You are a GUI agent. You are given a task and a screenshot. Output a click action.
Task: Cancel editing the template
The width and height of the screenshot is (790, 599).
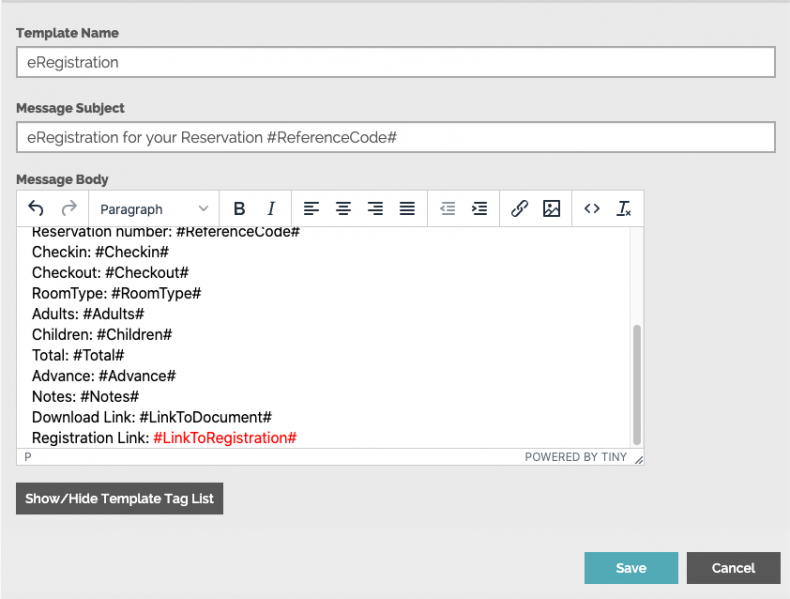pyautogui.click(x=734, y=568)
